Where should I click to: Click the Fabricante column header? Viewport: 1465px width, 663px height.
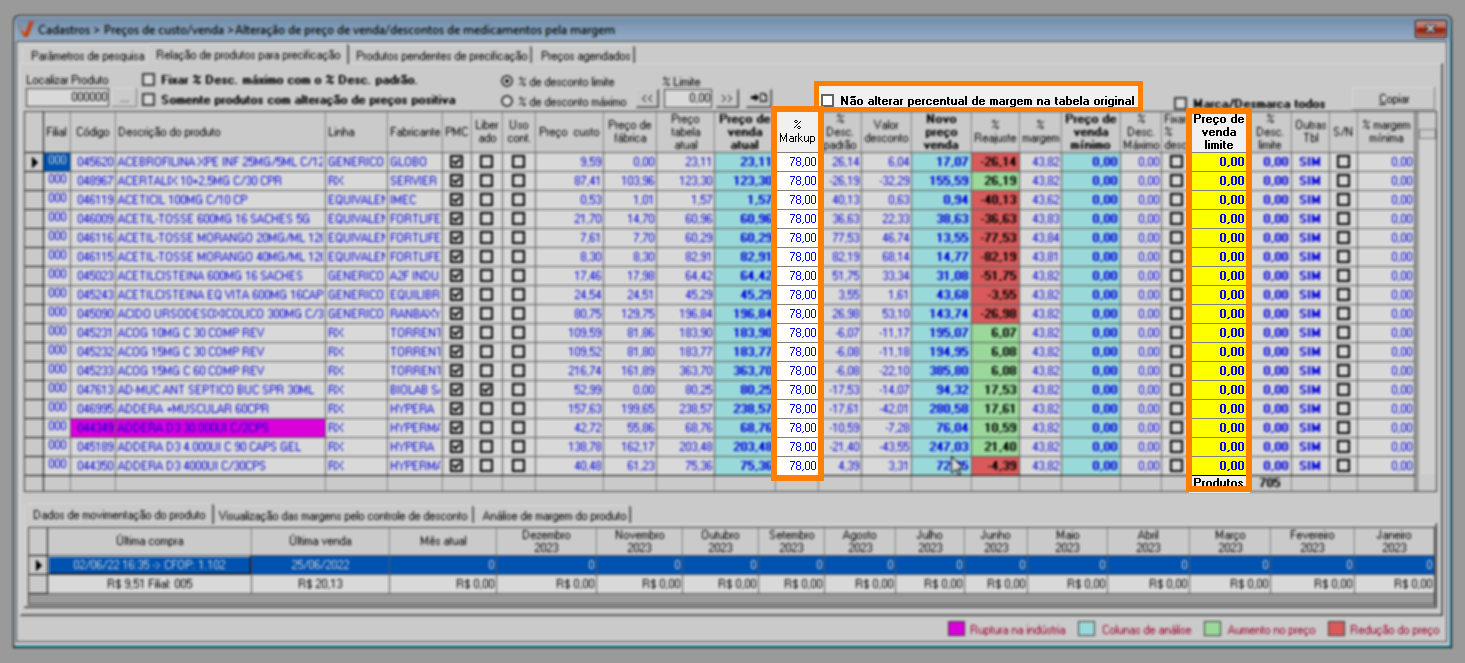point(415,132)
